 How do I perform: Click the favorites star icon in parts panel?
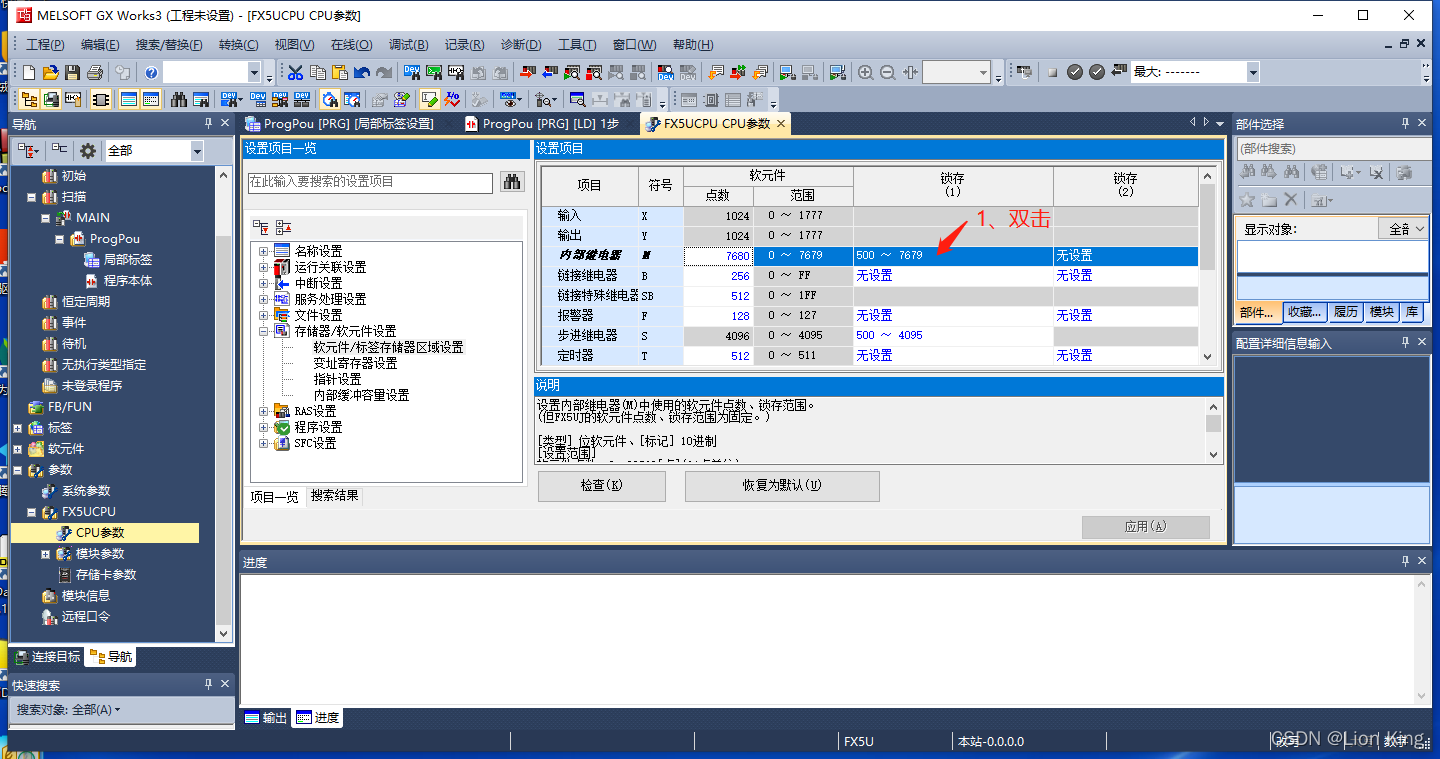point(1247,200)
